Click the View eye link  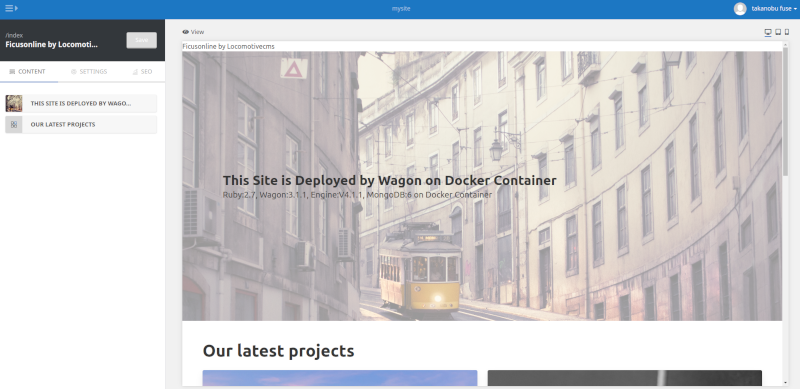coord(193,32)
